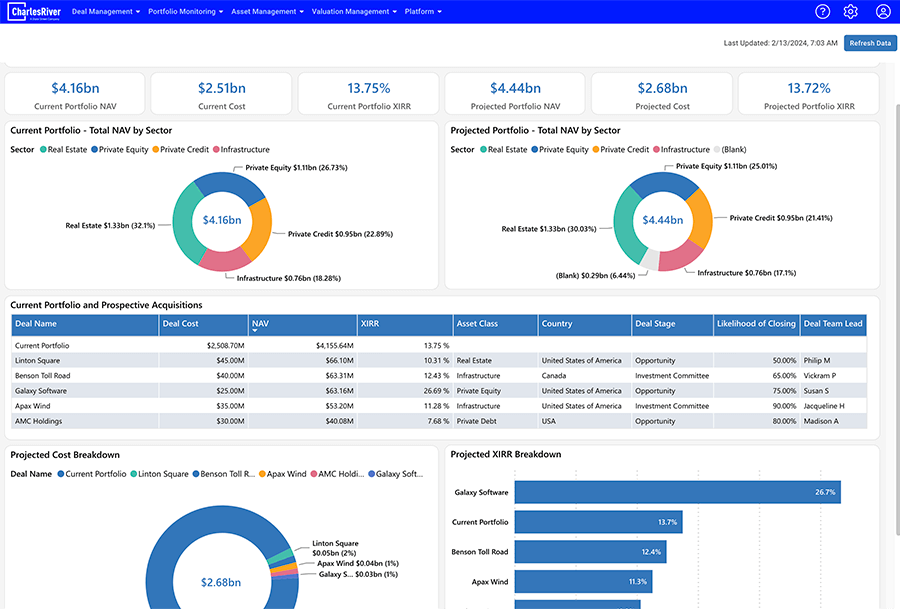Screen dimensions: 900x609
Task: Click the Country column header
Action: click(584, 324)
